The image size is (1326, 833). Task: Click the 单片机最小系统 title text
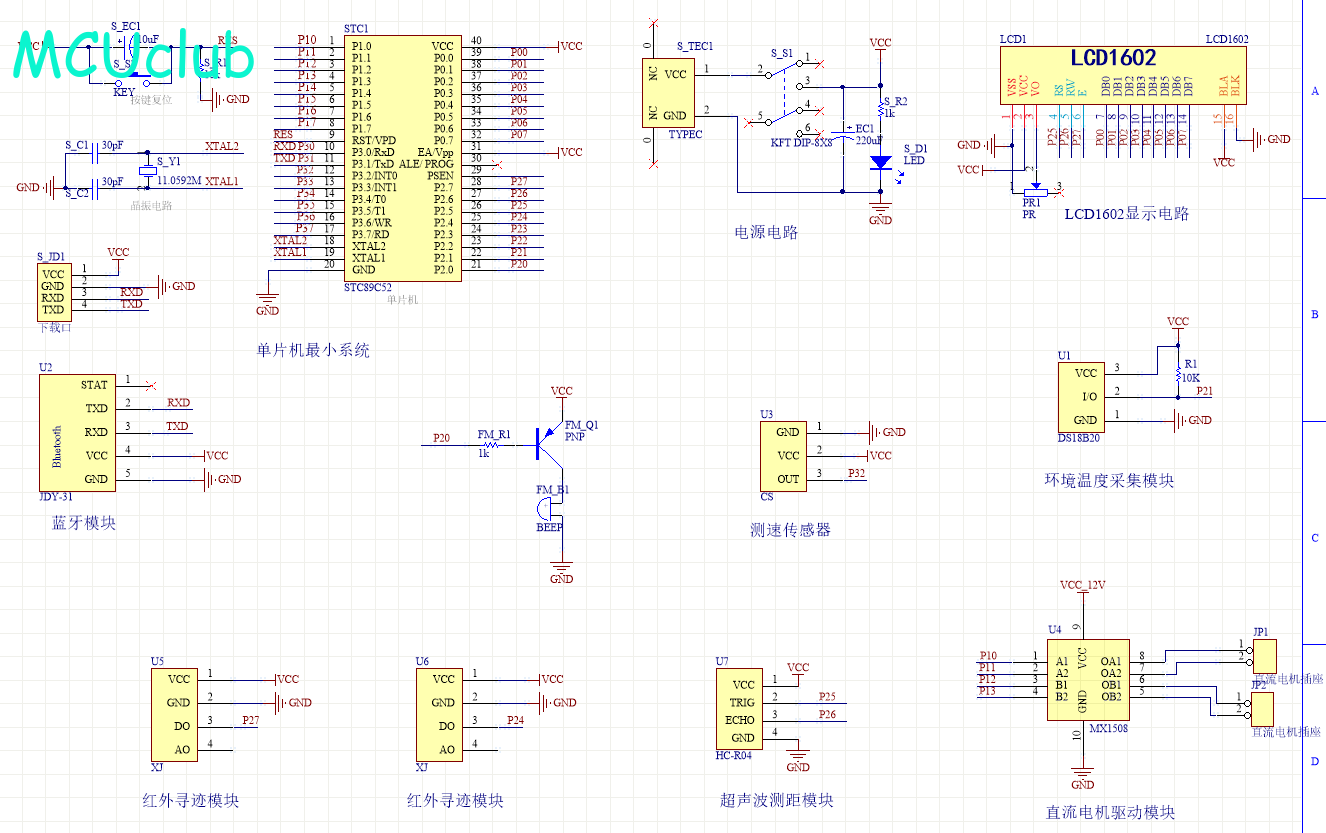click(313, 351)
